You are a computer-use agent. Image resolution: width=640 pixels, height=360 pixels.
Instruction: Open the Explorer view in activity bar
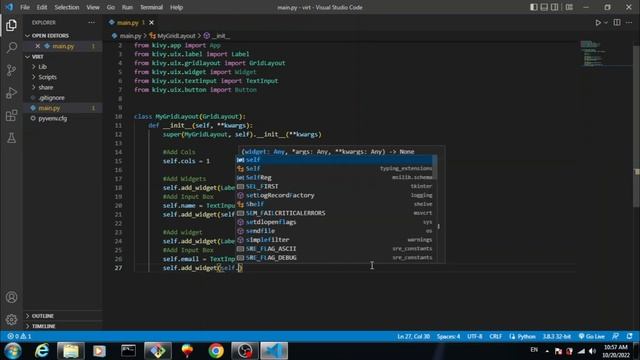pos(11,25)
